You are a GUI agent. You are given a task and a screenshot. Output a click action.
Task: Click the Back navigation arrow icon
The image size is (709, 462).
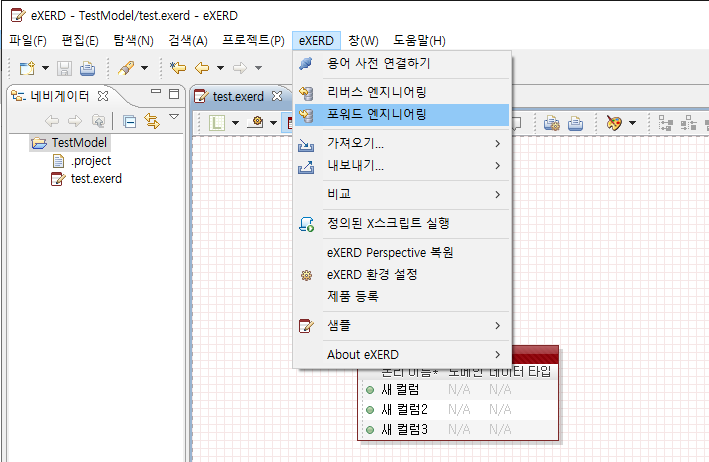[x=202, y=68]
